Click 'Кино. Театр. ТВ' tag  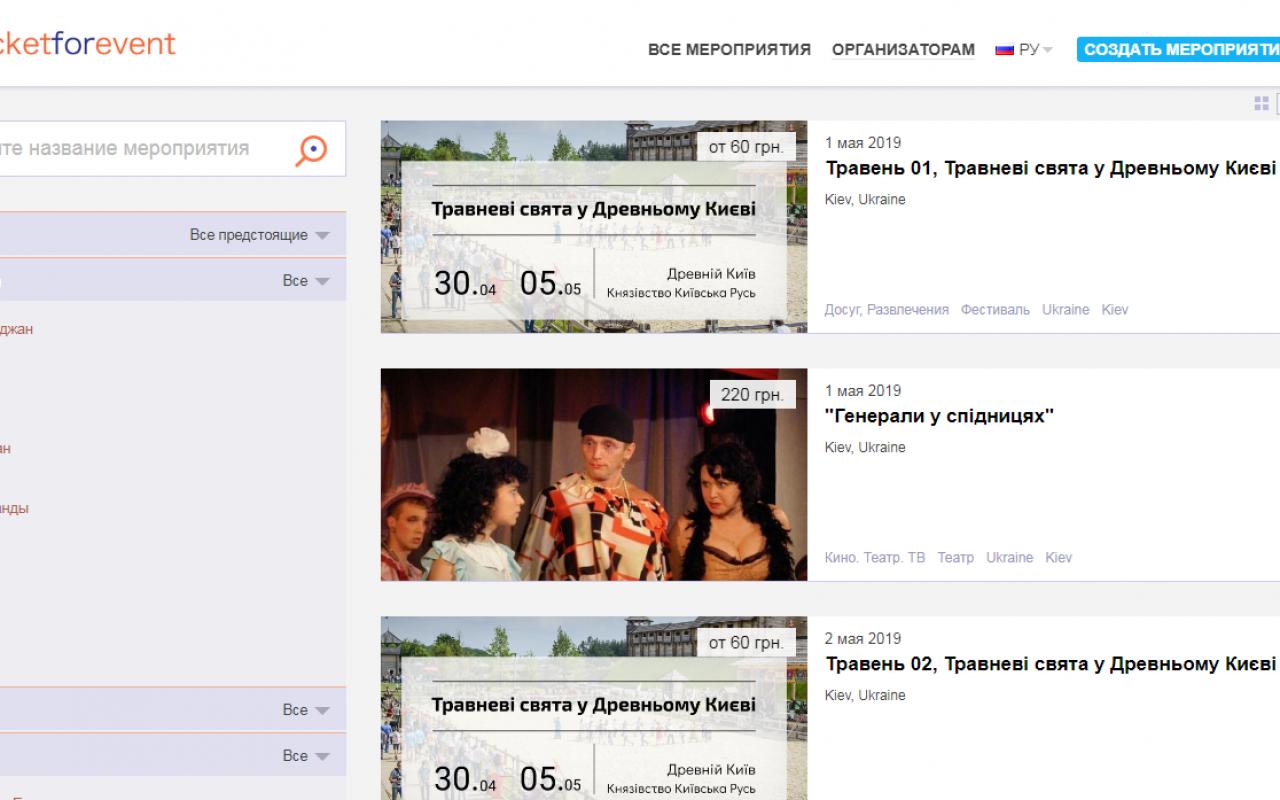[875, 558]
